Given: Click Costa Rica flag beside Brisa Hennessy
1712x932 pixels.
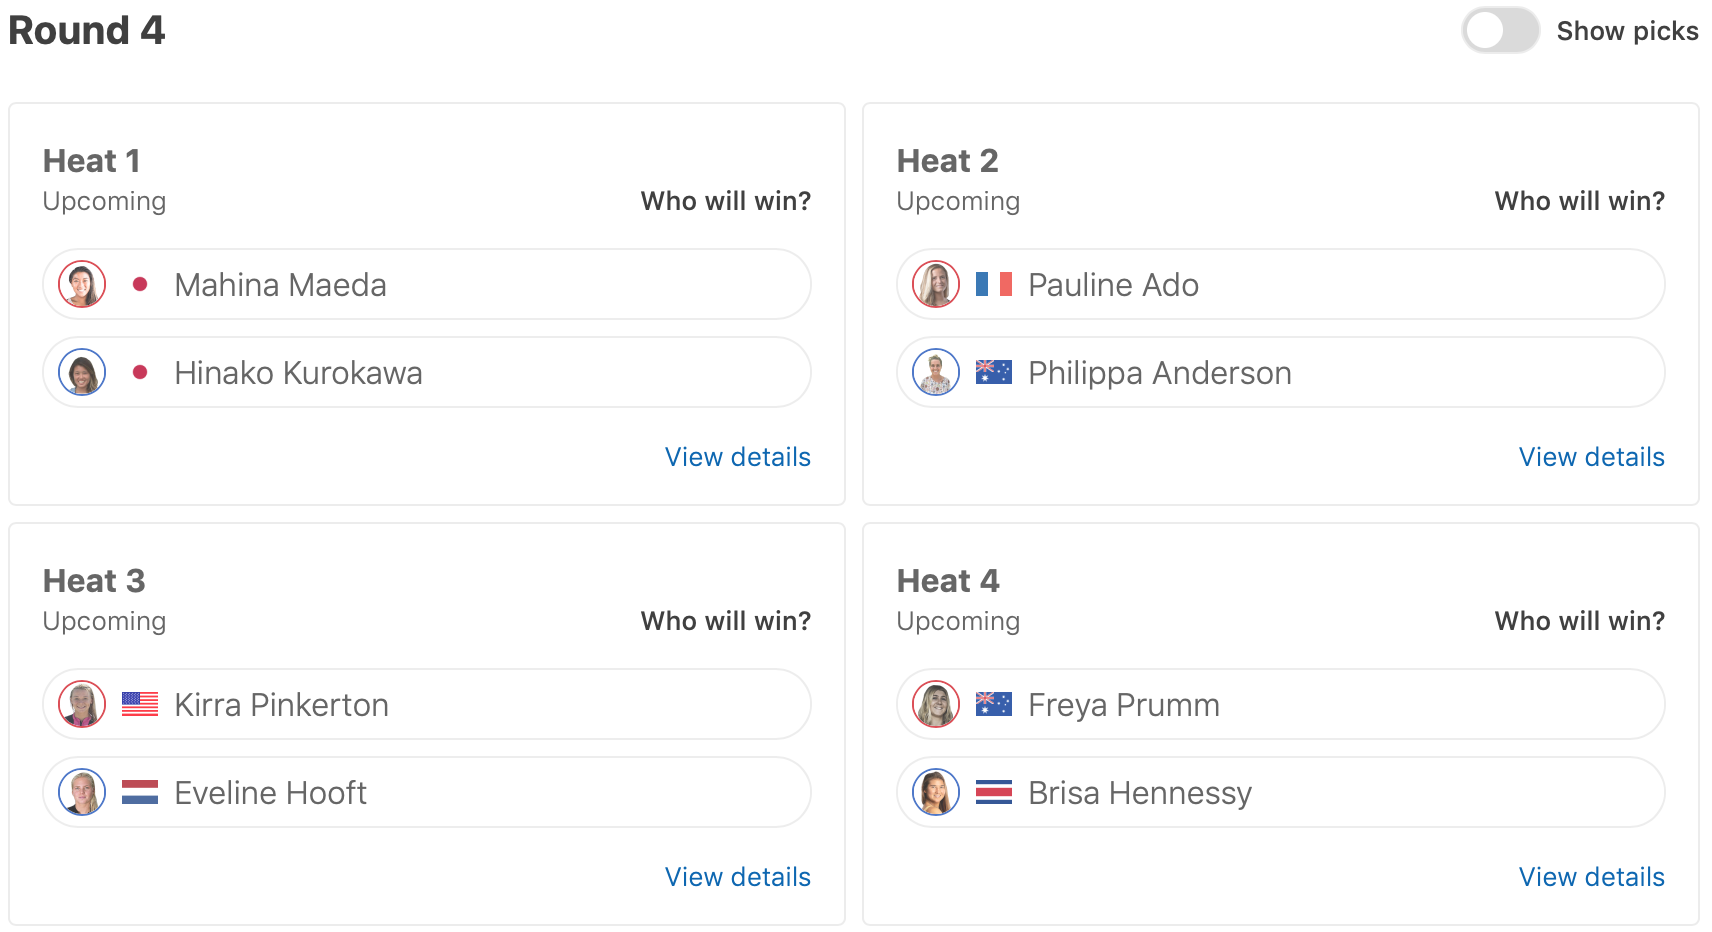Looking at the screenshot, I should click(993, 793).
